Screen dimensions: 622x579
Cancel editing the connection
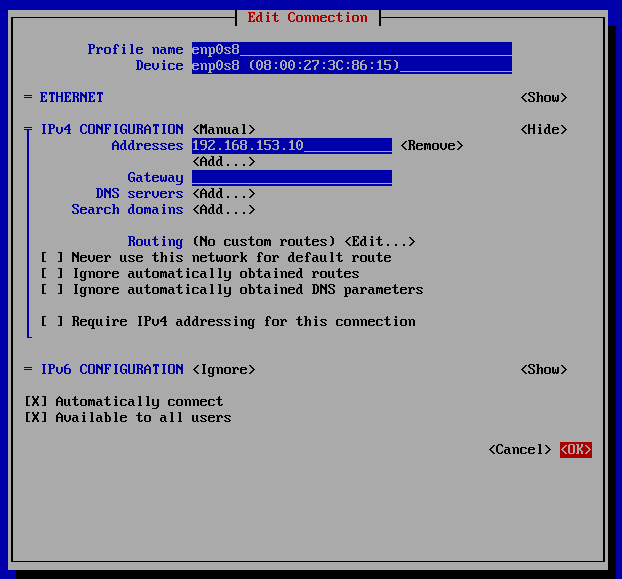click(x=520, y=450)
